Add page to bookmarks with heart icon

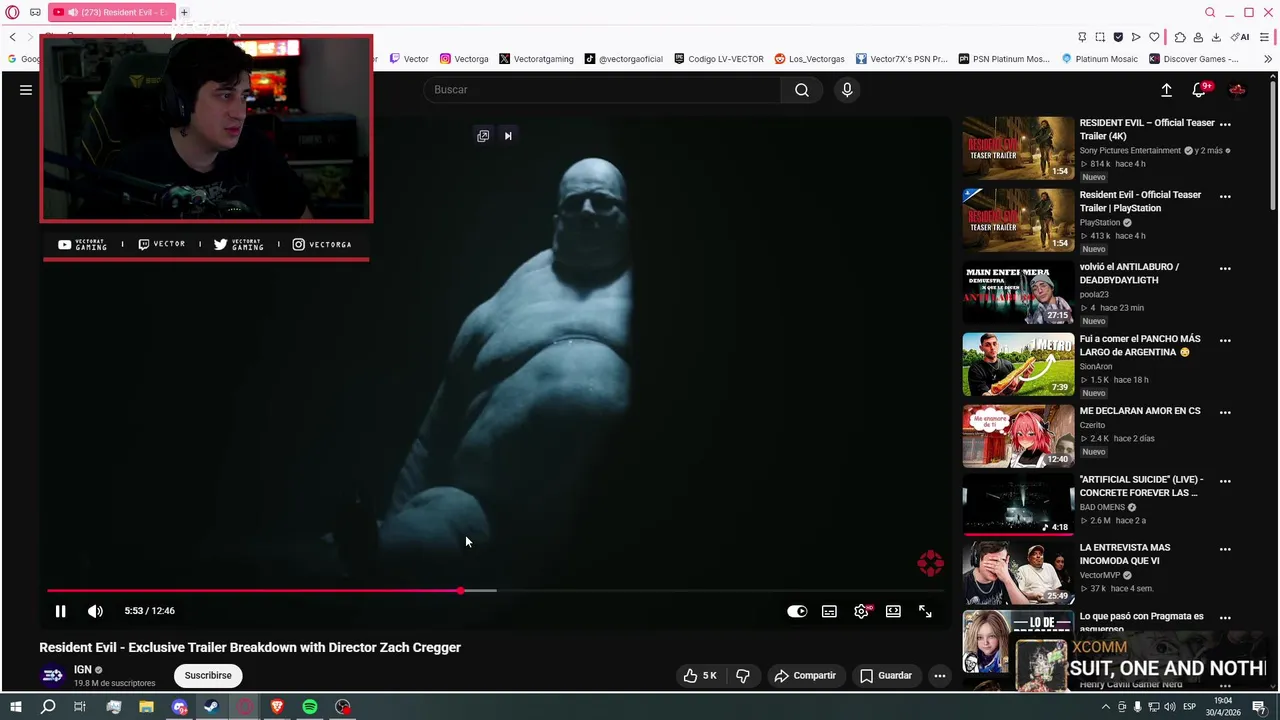[x=1154, y=37]
